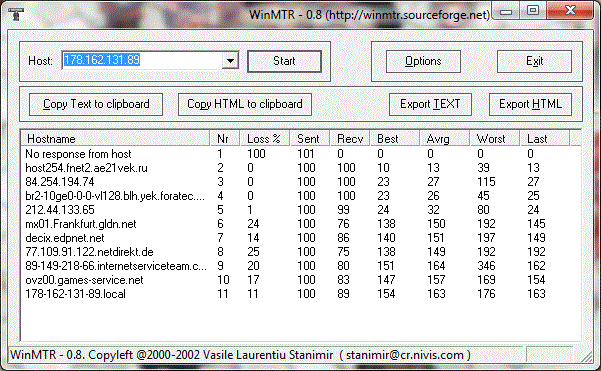Click the Last column header
Screen dimensions: 601x371
click(x=545, y=138)
